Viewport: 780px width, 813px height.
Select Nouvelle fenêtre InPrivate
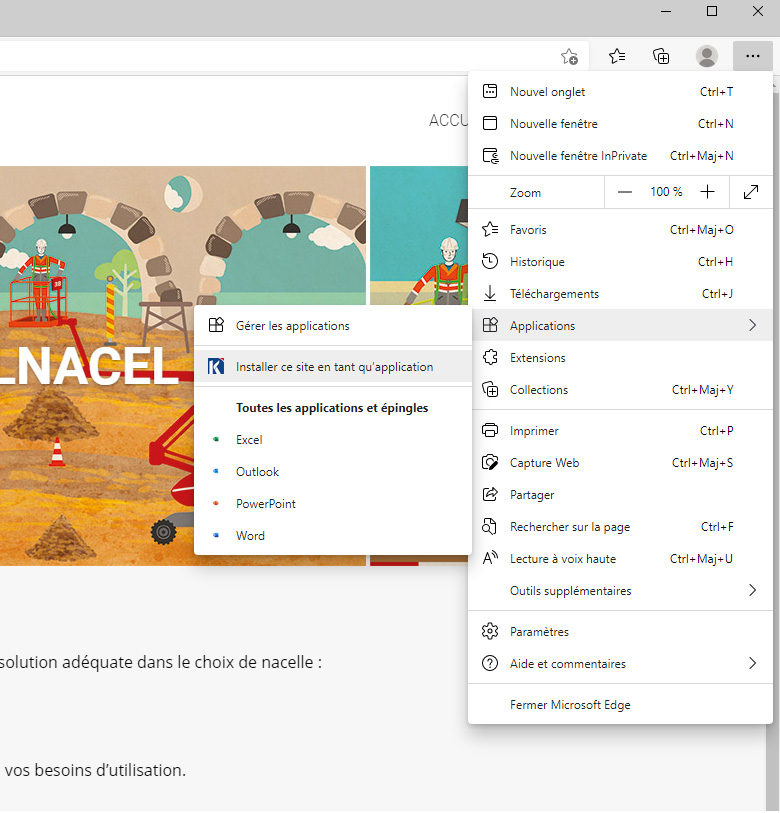[x=578, y=156]
